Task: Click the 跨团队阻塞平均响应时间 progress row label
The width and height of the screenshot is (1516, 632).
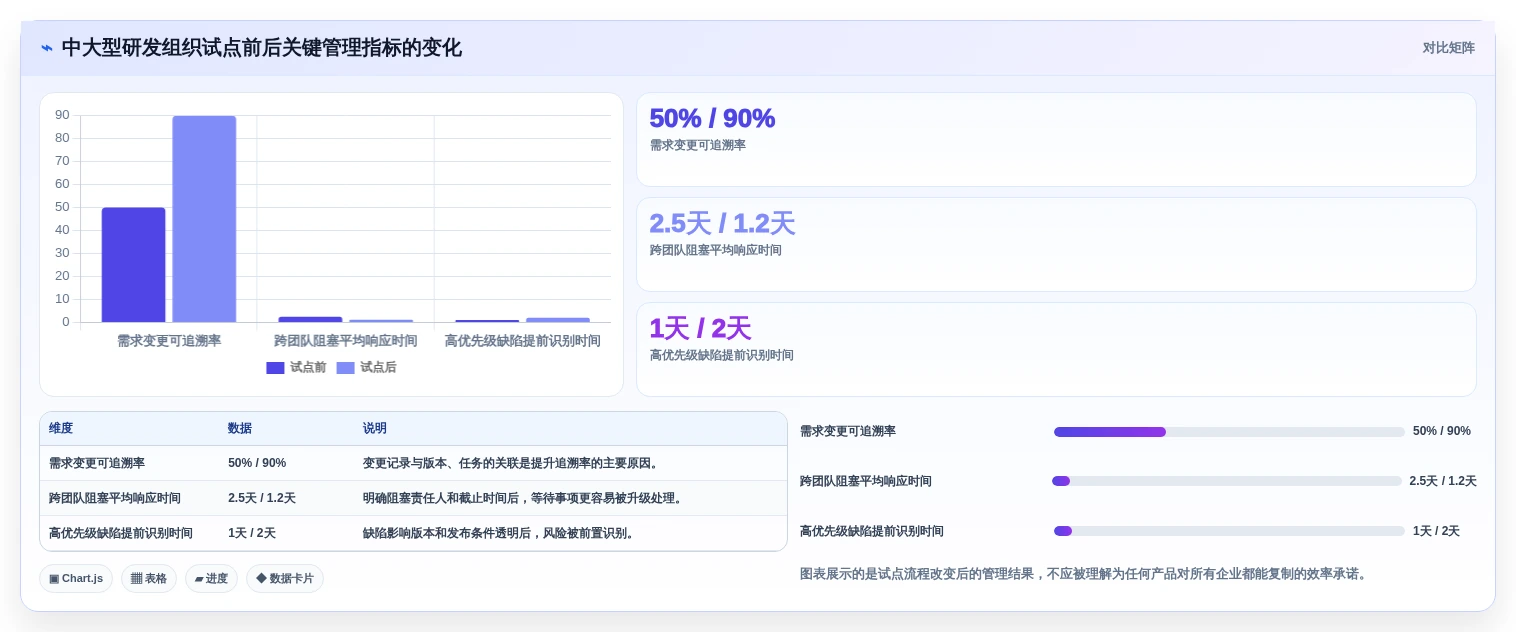Action: [866, 481]
